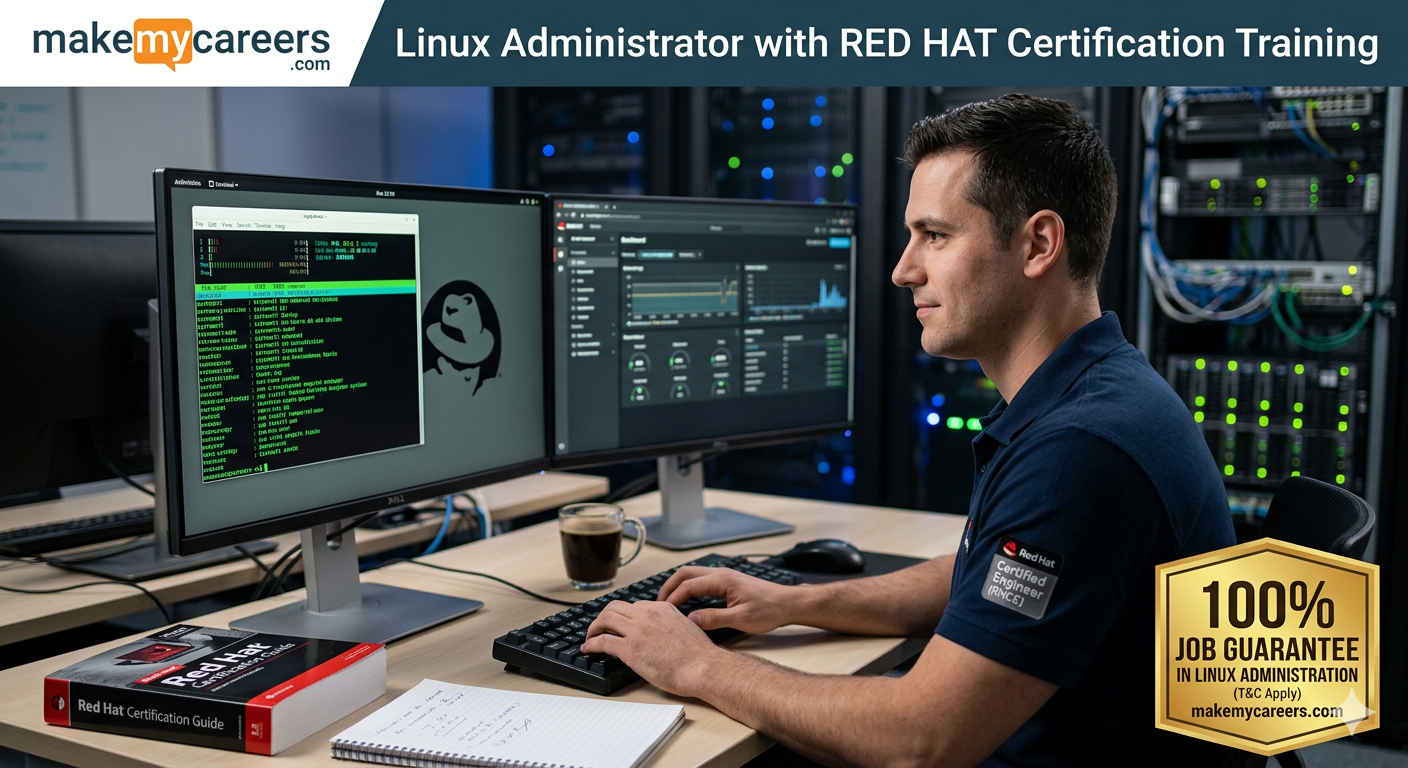Open the time range dropdown beside the host selector
1408x768 pixels.
point(688,255)
